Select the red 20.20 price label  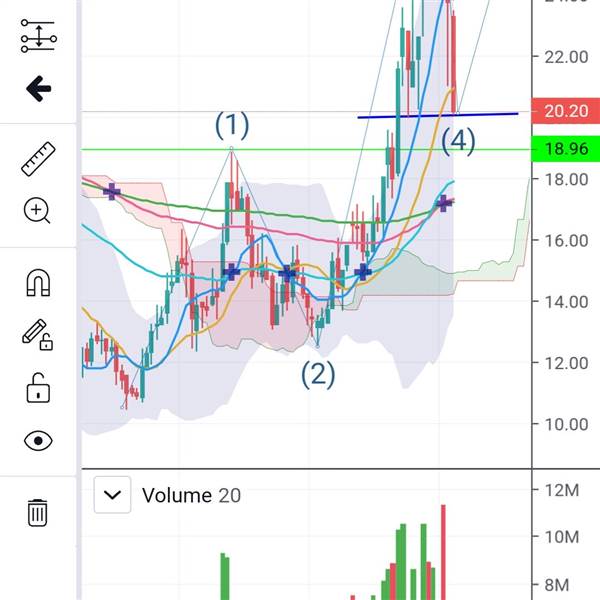pos(566,111)
